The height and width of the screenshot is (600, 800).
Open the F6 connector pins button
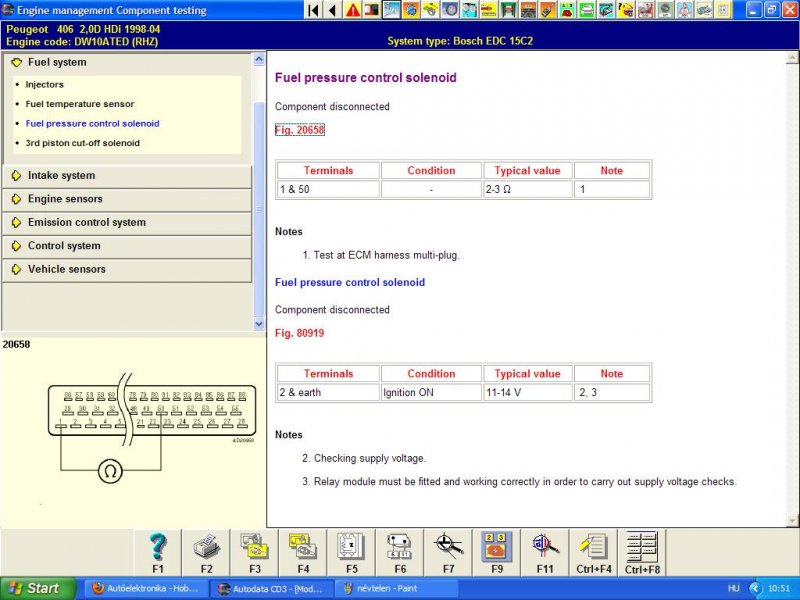click(x=400, y=553)
